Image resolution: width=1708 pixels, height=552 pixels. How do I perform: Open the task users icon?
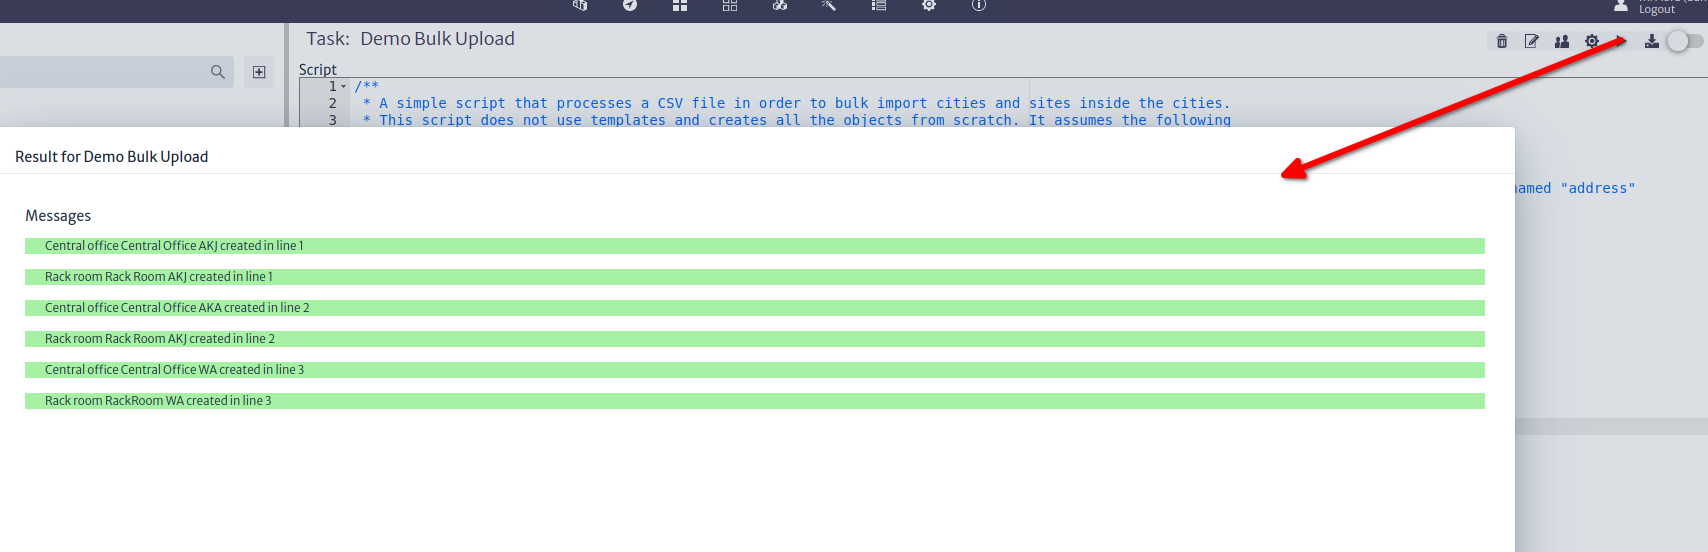tap(1561, 41)
